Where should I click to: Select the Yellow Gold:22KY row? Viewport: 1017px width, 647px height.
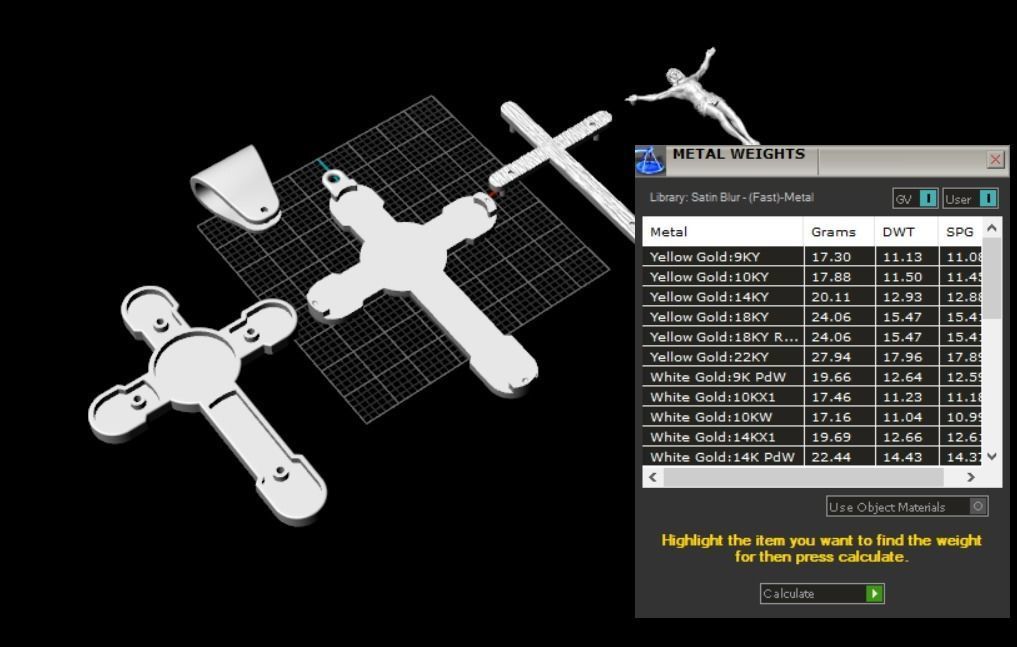[812, 357]
